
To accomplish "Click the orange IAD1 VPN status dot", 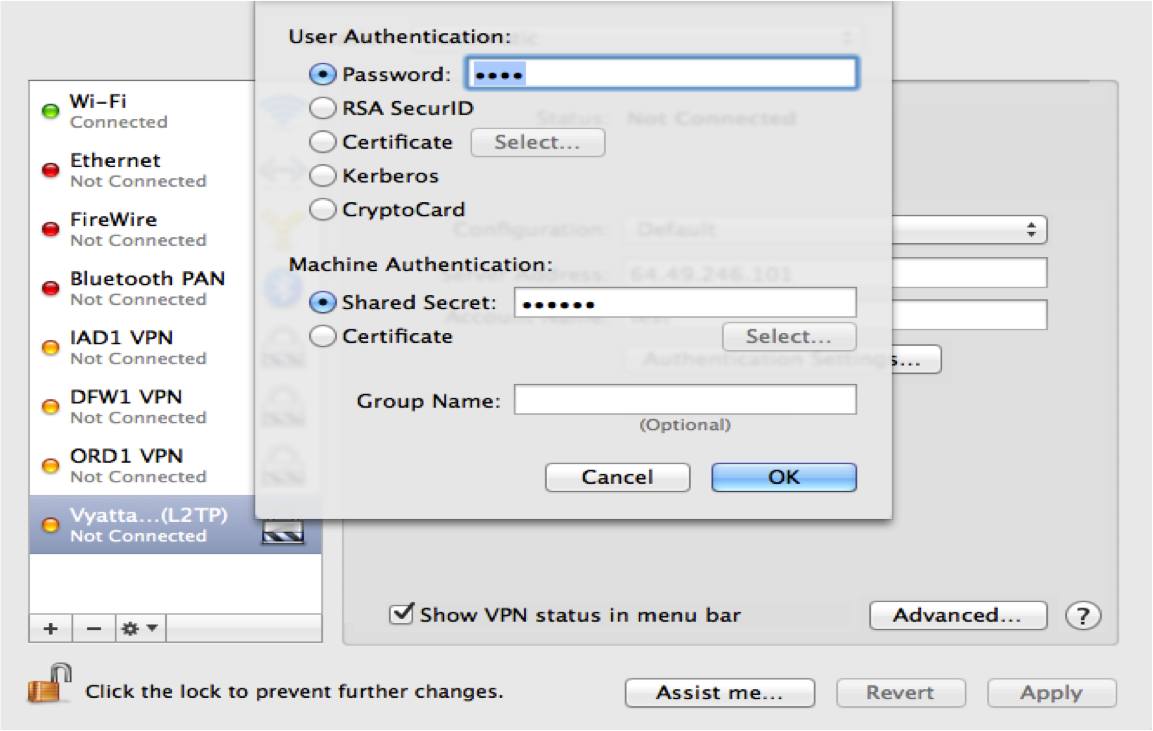I will pos(50,347).
